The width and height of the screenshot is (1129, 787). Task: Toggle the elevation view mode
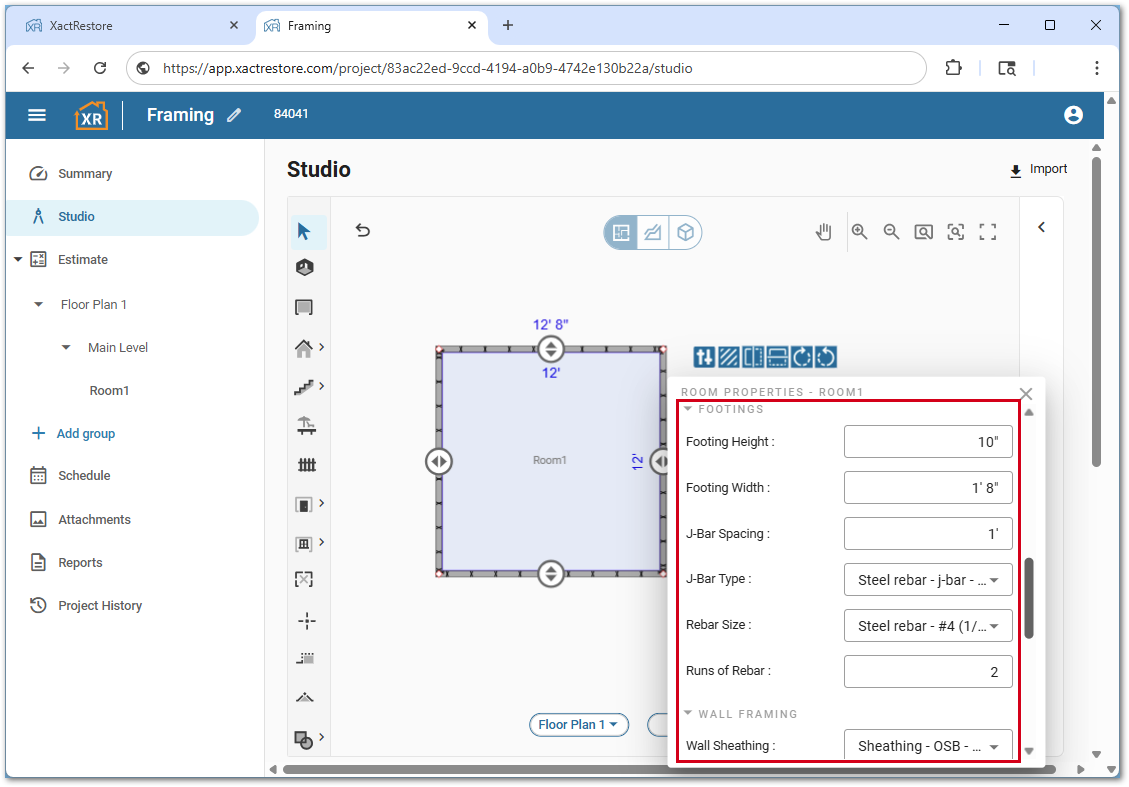pos(653,232)
